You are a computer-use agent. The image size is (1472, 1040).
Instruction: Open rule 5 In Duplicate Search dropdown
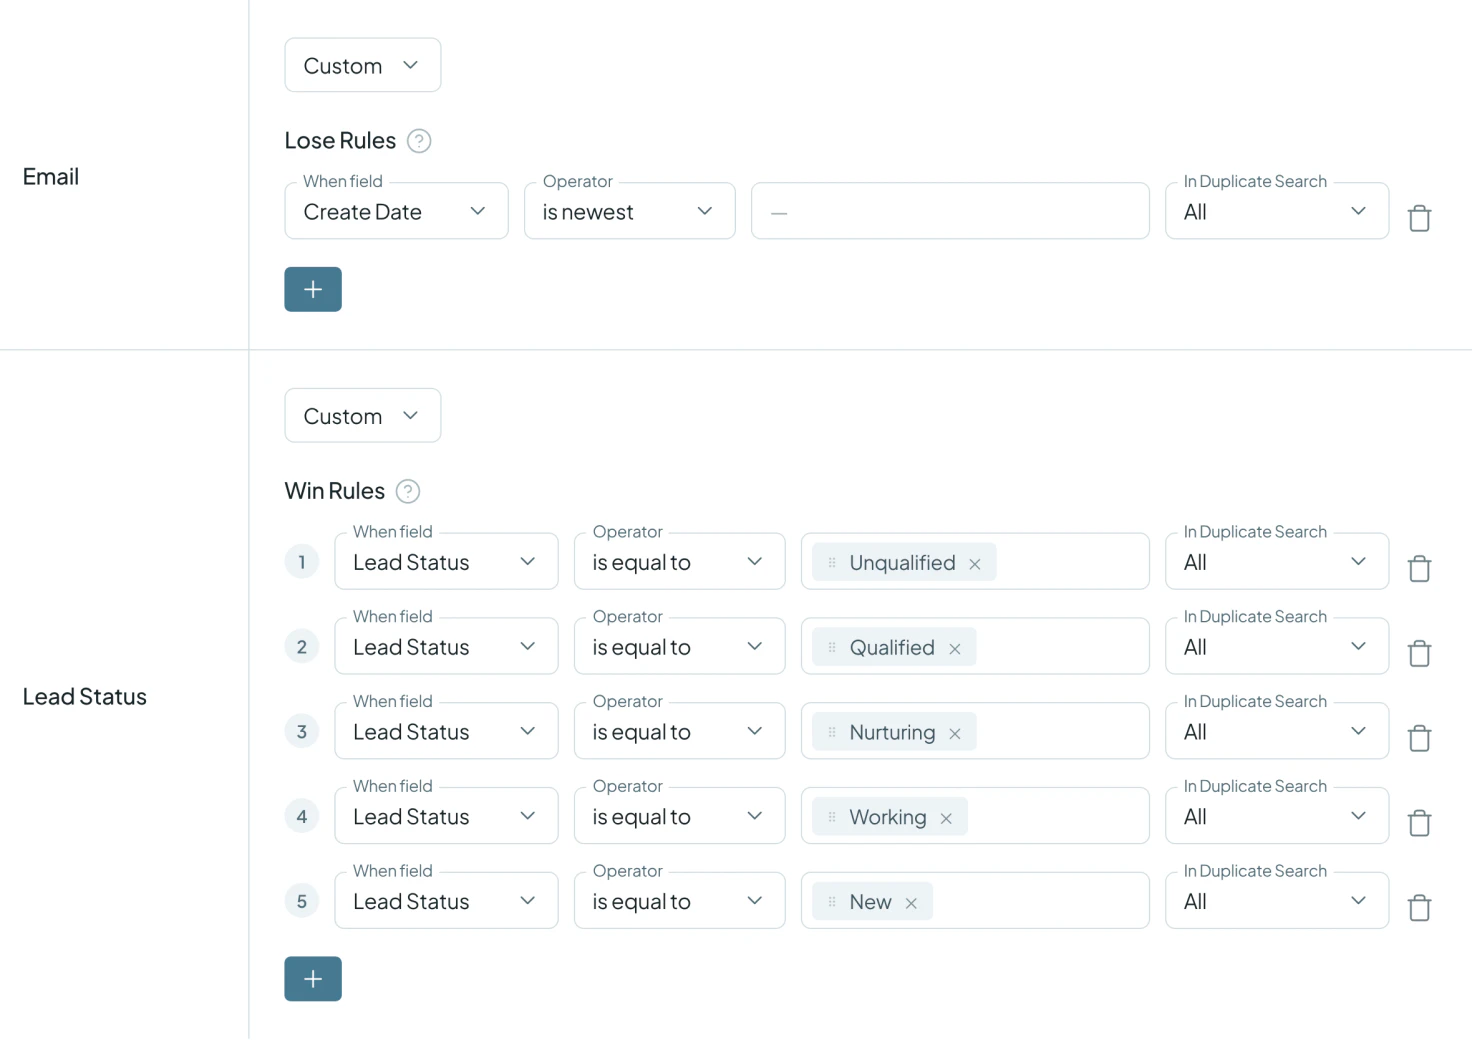[x=1277, y=901]
